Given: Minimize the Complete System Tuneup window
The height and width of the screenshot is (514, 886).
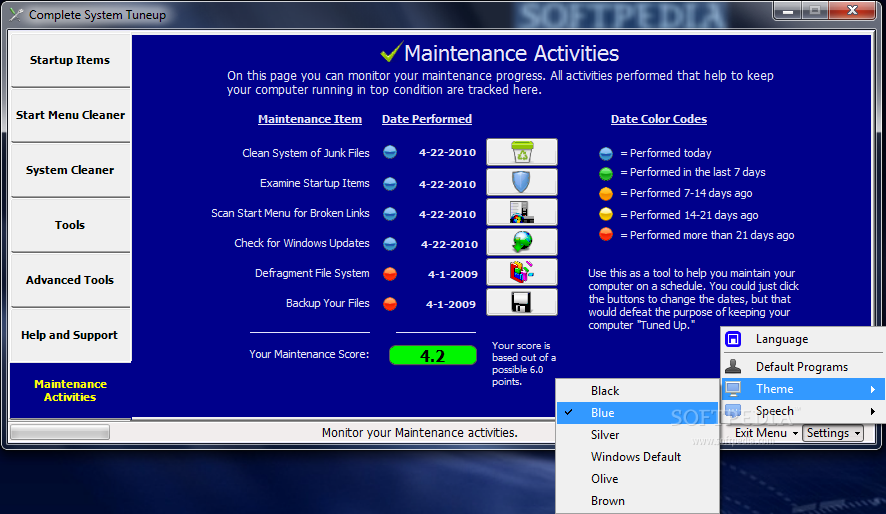Looking at the screenshot, I should tap(788, 11).
